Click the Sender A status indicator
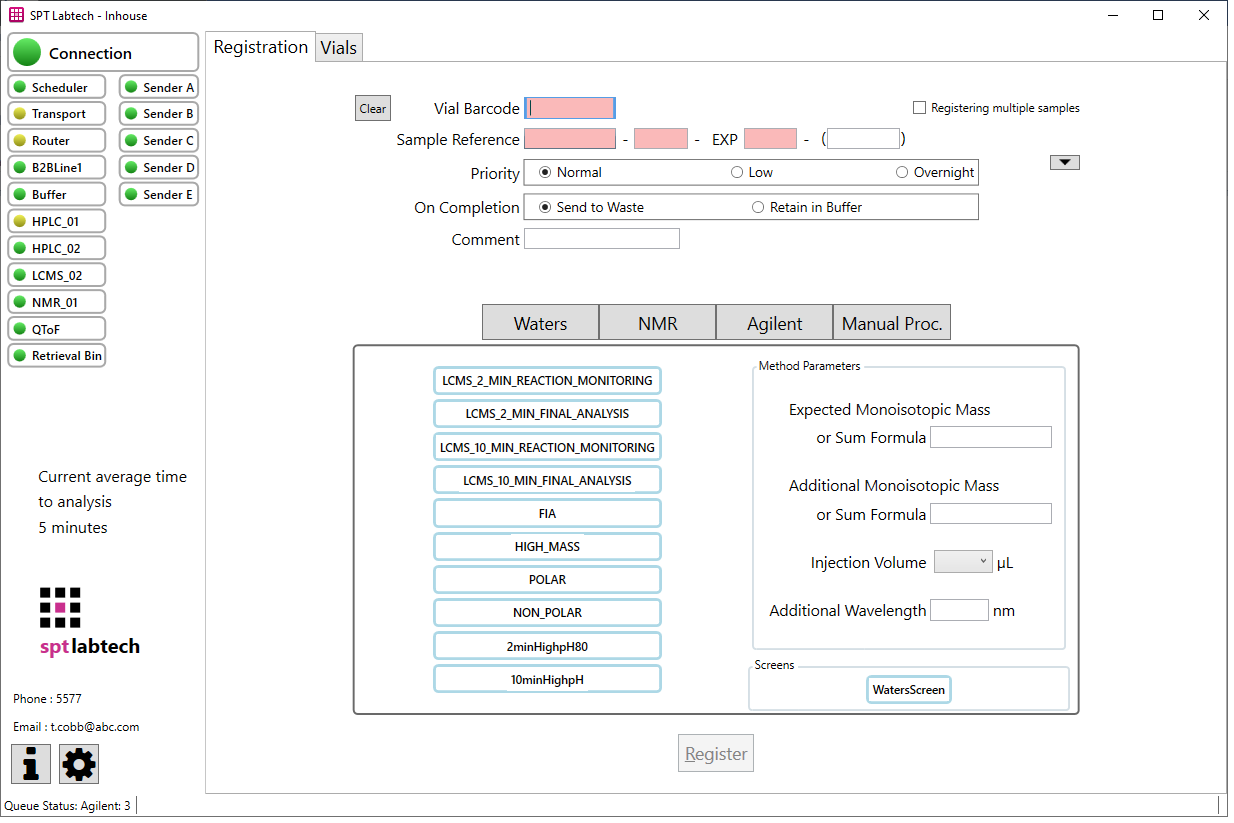 [x=158, y=87]
